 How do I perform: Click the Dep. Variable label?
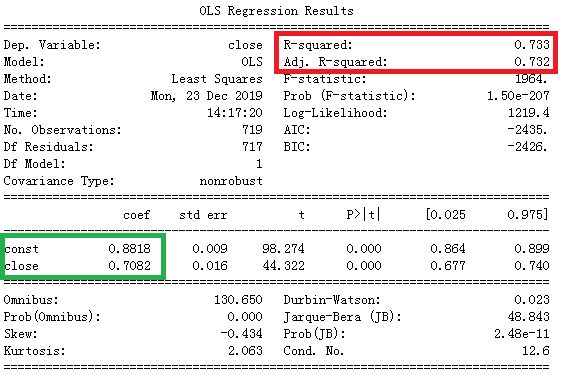[52, 45]
